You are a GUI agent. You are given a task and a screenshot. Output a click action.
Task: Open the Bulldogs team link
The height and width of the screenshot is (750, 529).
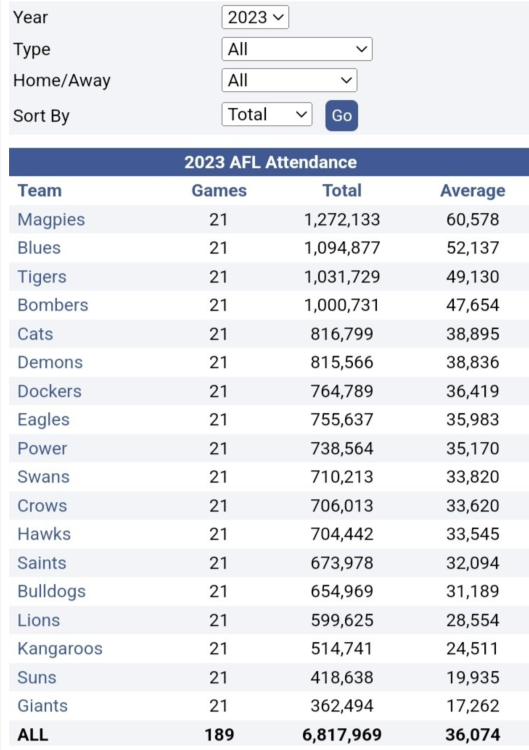point(52,592)
